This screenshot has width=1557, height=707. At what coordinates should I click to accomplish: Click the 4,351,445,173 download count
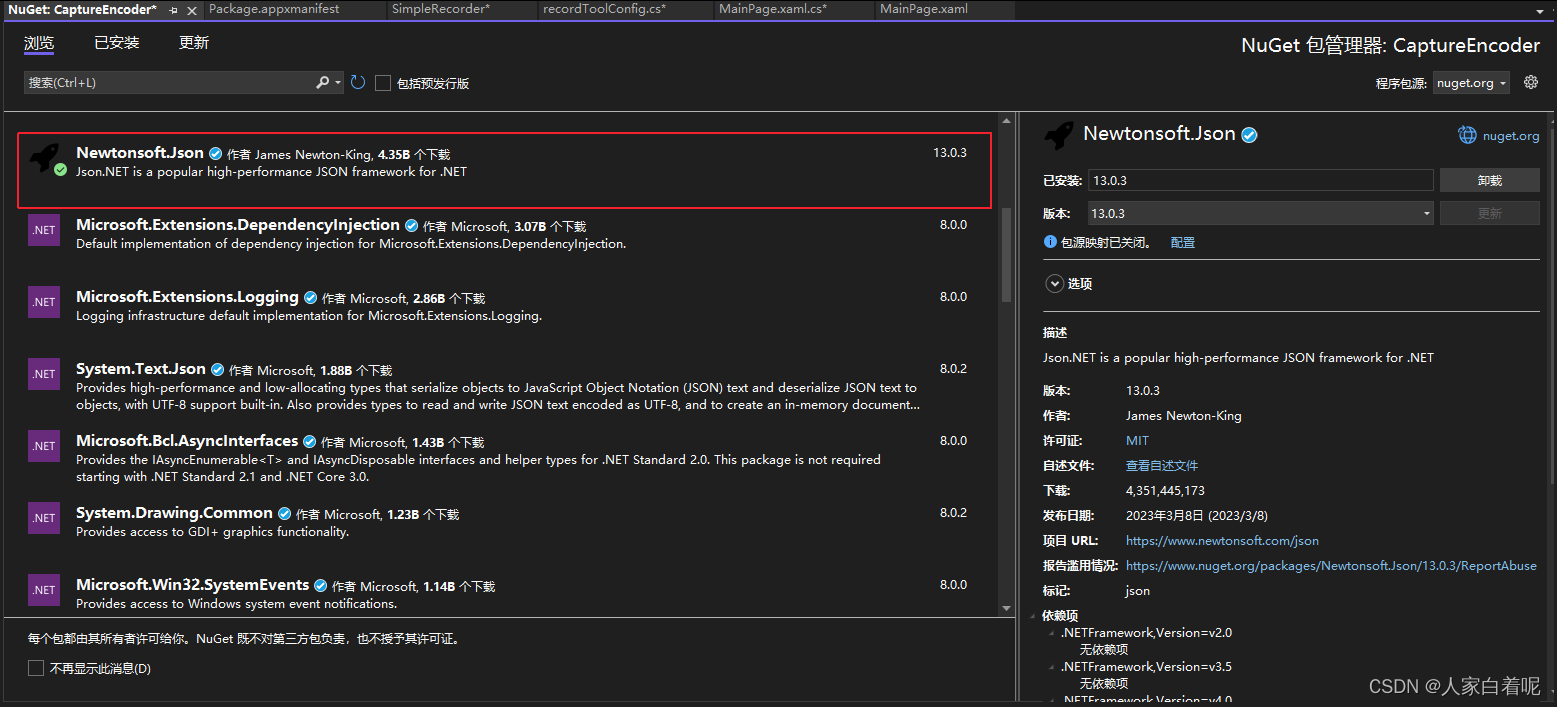click(x=1165, y=491)
